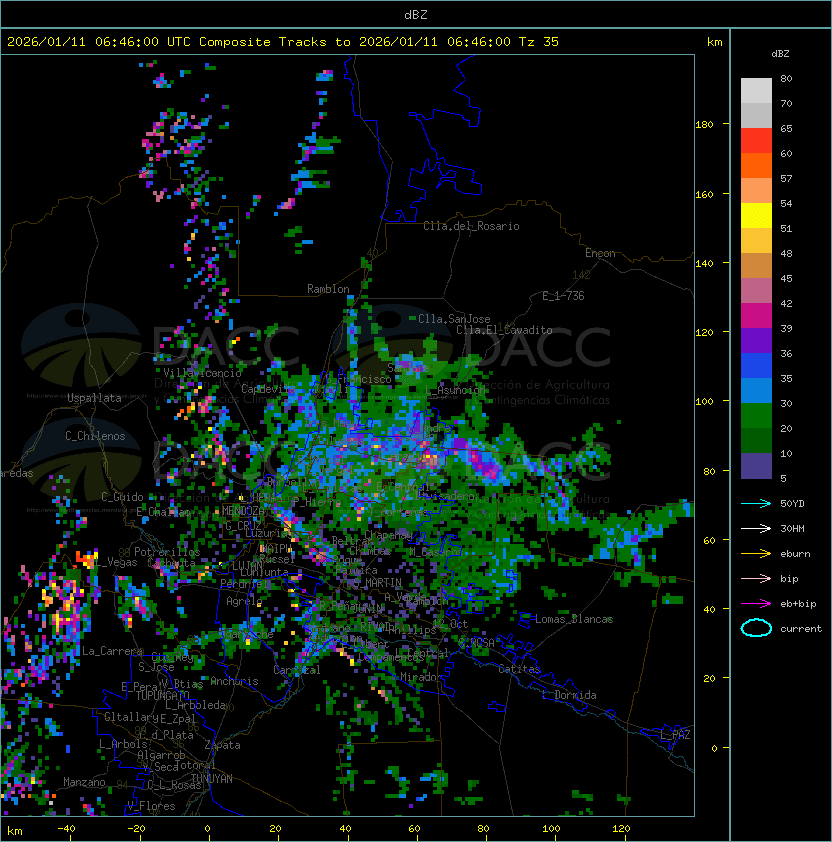
Task: Click the Clla.El_Cavadito place label
Action: (504, 330)
